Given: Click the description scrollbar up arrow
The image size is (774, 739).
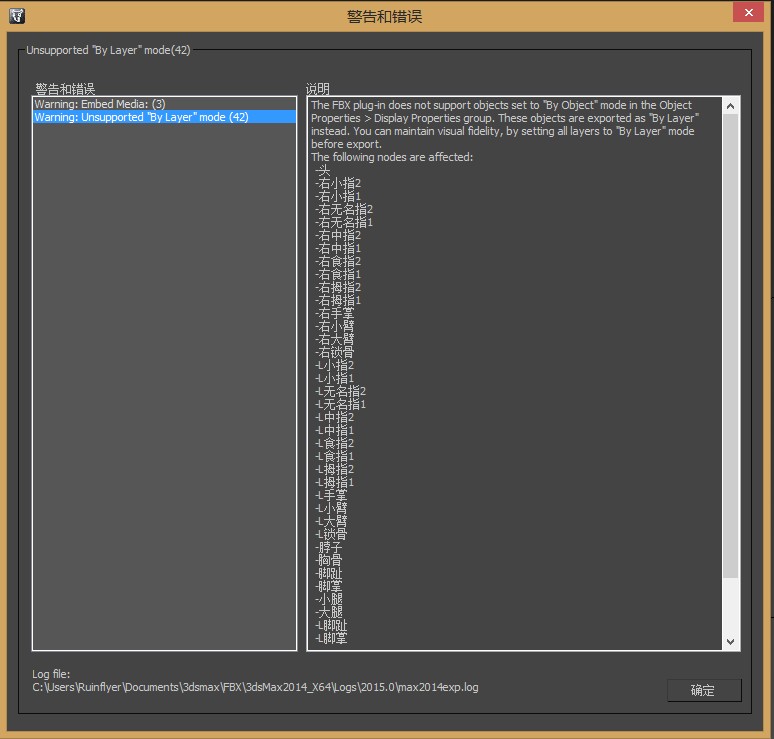Looking at the screenshot, I should (x=731, y=106).
